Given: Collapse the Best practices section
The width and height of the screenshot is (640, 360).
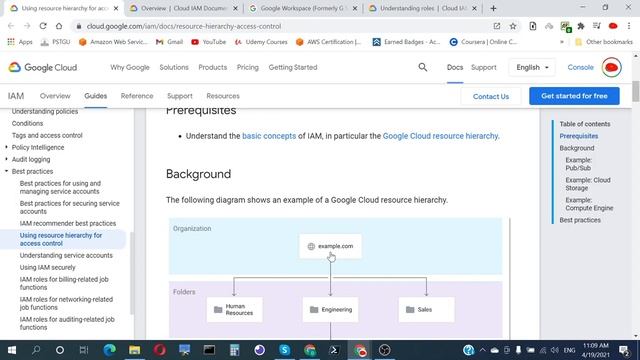Looking at the screenshot, I should pyautogui.click(x=7, y=171).
